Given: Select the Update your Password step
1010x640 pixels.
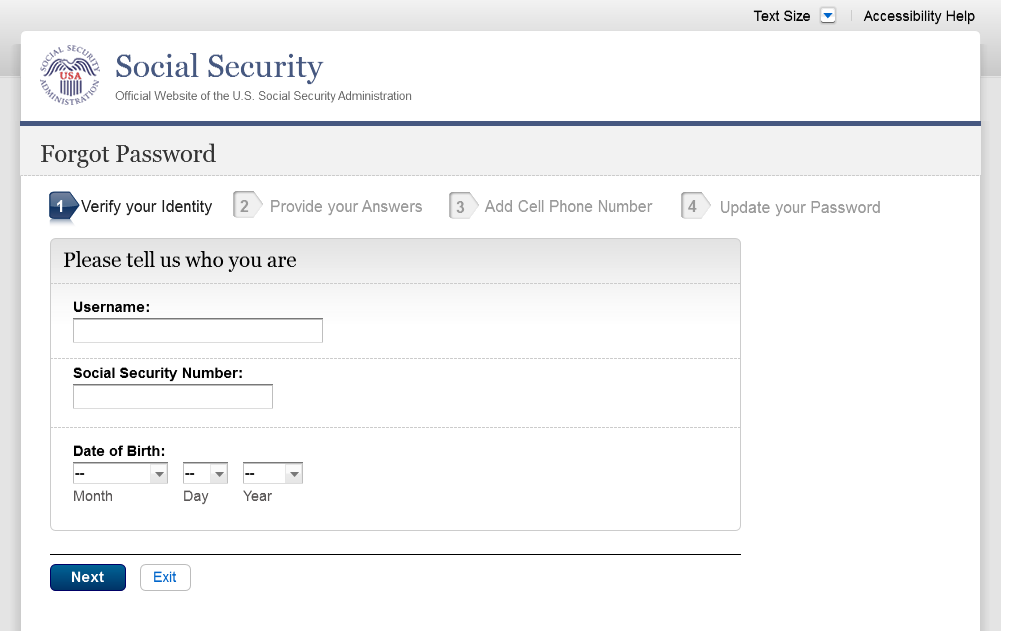Looking at the screenshot, I should pos(800,208).
